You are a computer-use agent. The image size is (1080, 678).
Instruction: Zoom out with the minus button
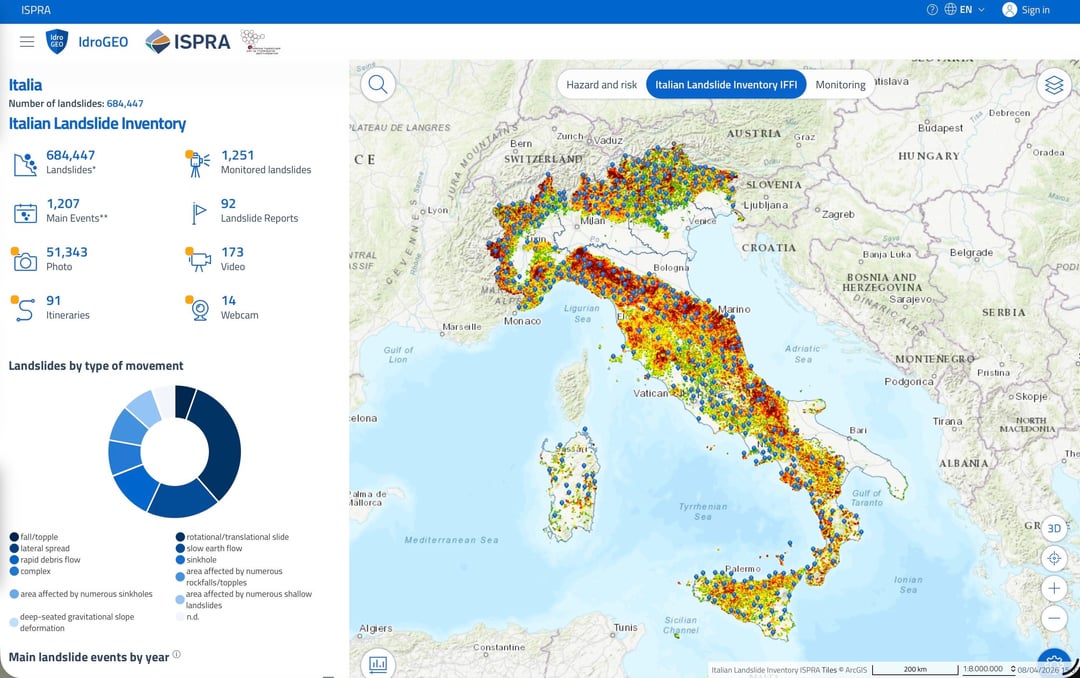coord(1053,619)
